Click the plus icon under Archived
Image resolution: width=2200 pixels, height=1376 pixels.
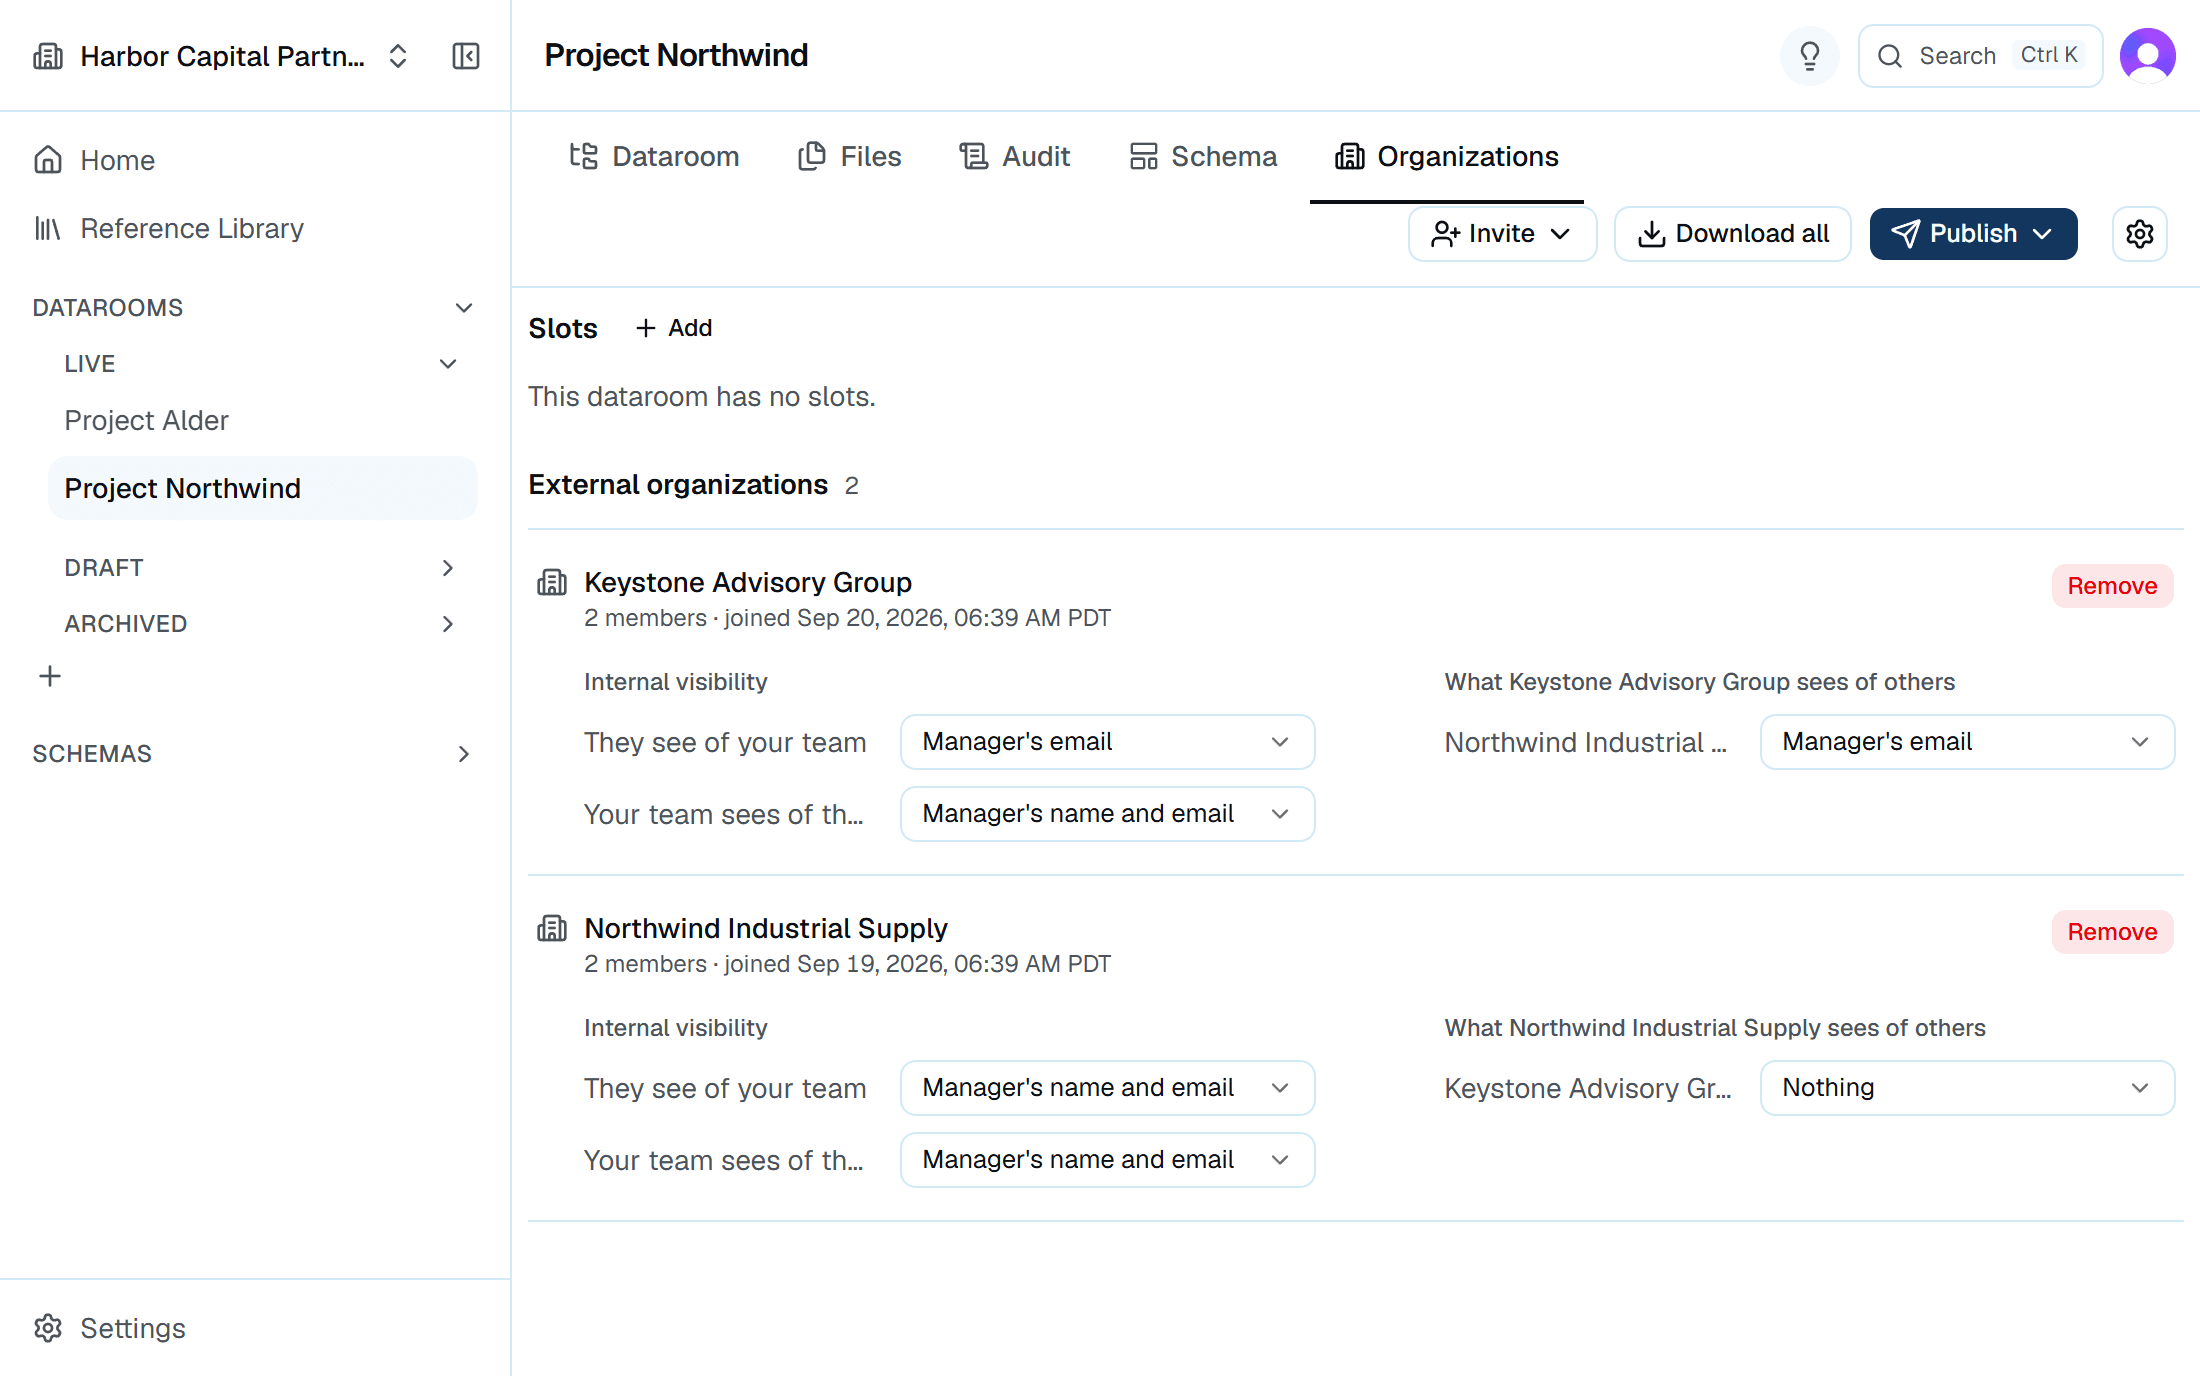point(50,677)
